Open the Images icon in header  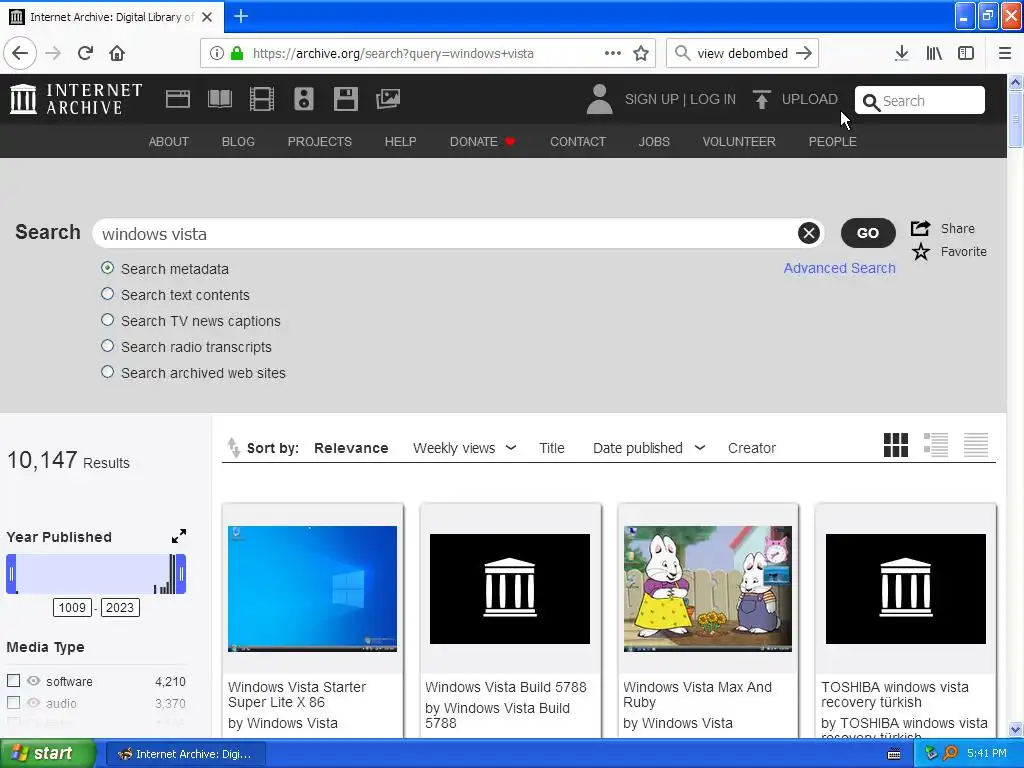tap(388, 99)
